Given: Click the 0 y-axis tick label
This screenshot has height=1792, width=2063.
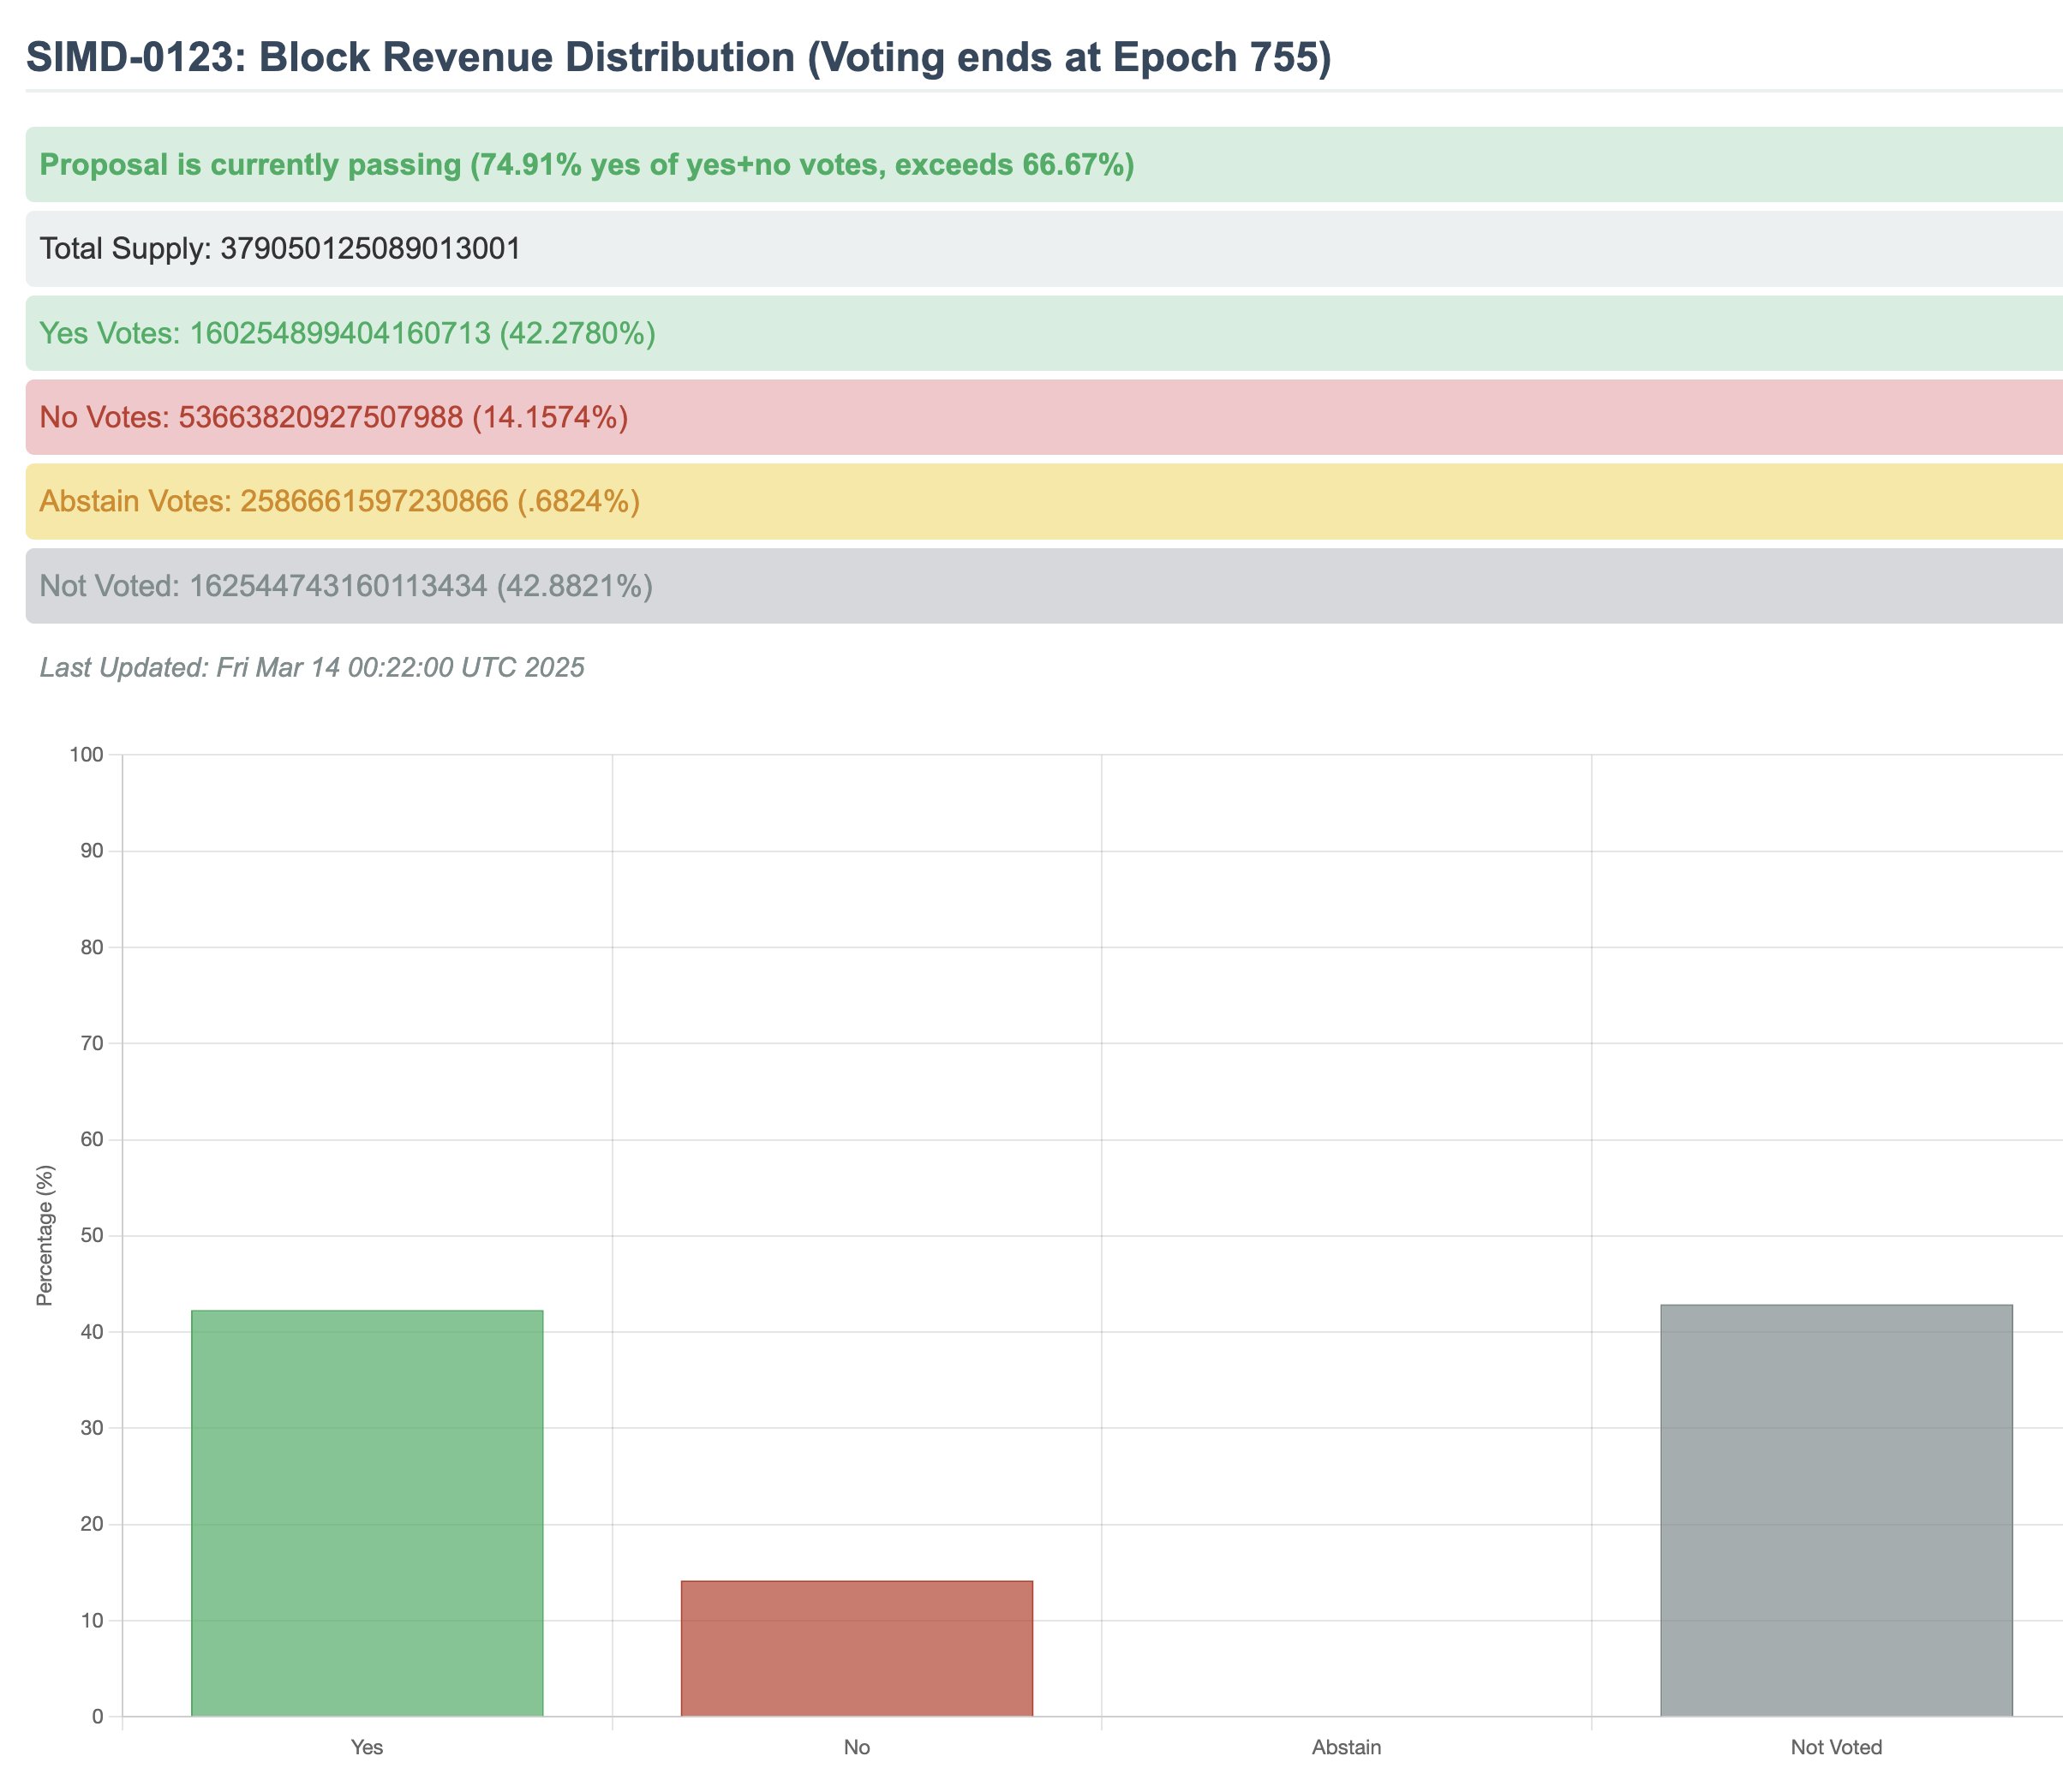Looking at the screenshot, I should click(x=97, y=1717).
